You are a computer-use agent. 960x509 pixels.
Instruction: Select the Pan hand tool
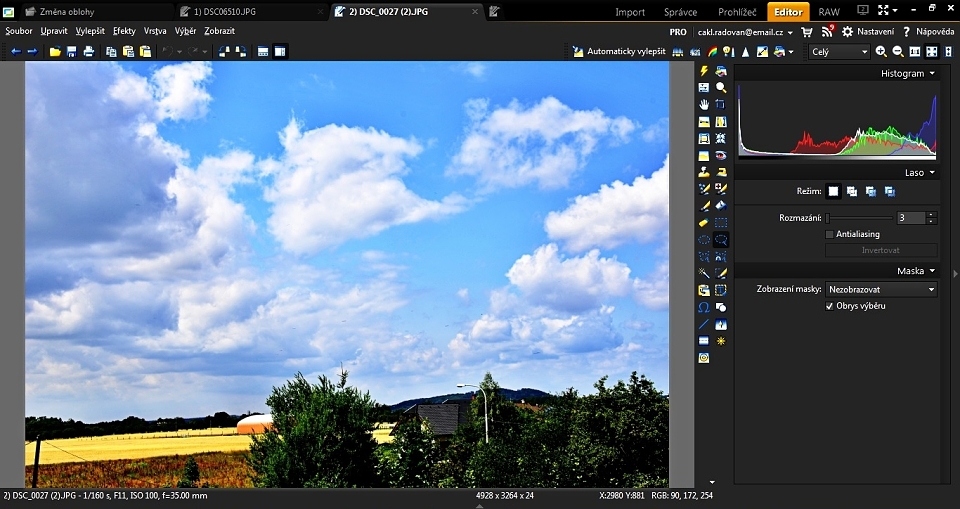[704, 104]
